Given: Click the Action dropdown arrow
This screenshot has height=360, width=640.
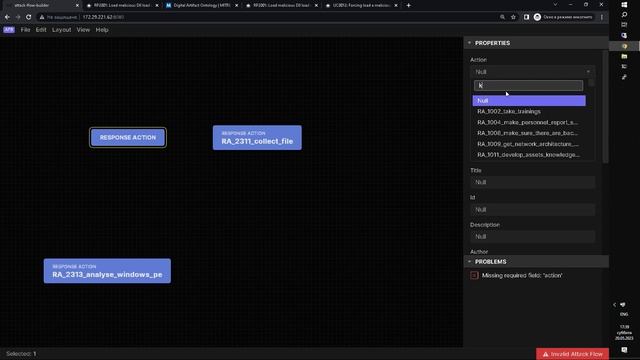Looking at the screenshot, I should 588,72.
